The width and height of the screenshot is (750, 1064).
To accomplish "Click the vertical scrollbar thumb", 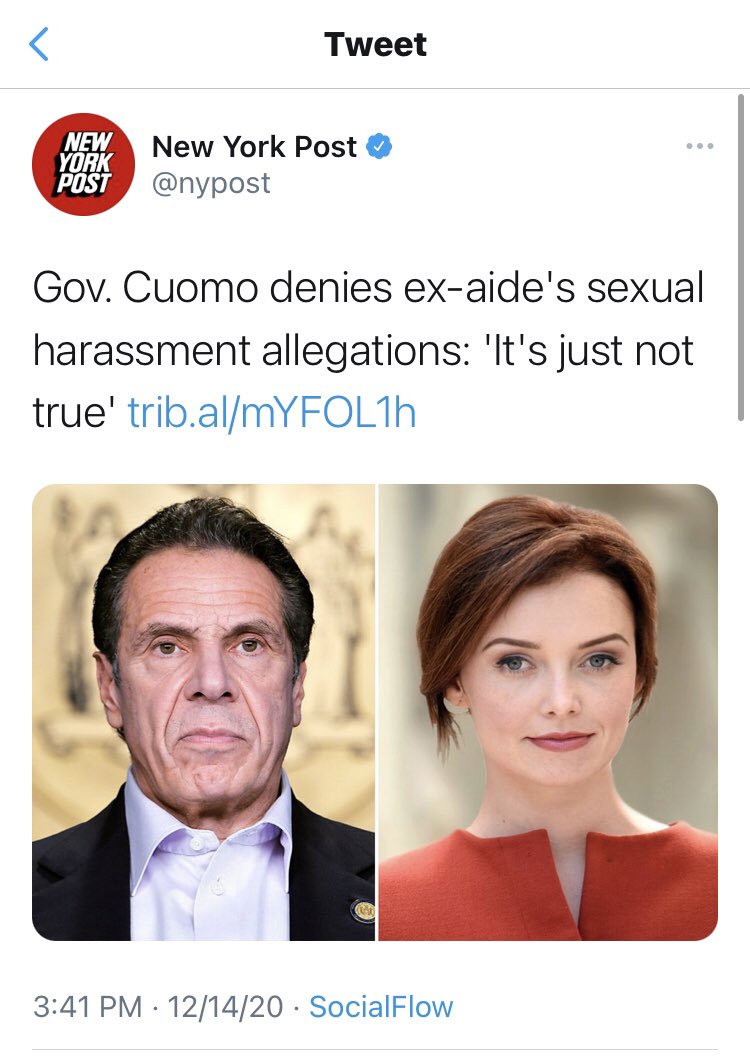I will (740, 258).
